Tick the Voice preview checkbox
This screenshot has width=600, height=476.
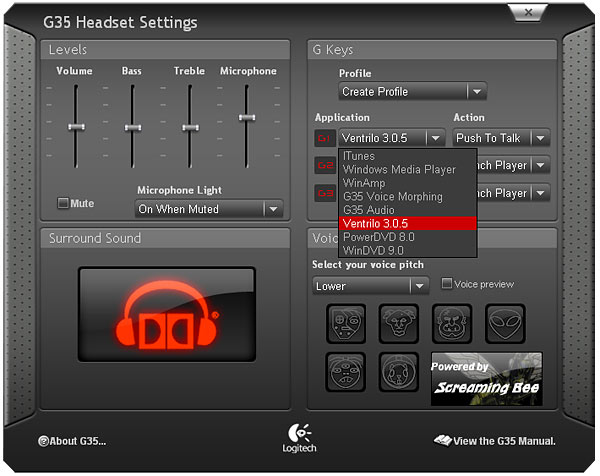(447, 284)
